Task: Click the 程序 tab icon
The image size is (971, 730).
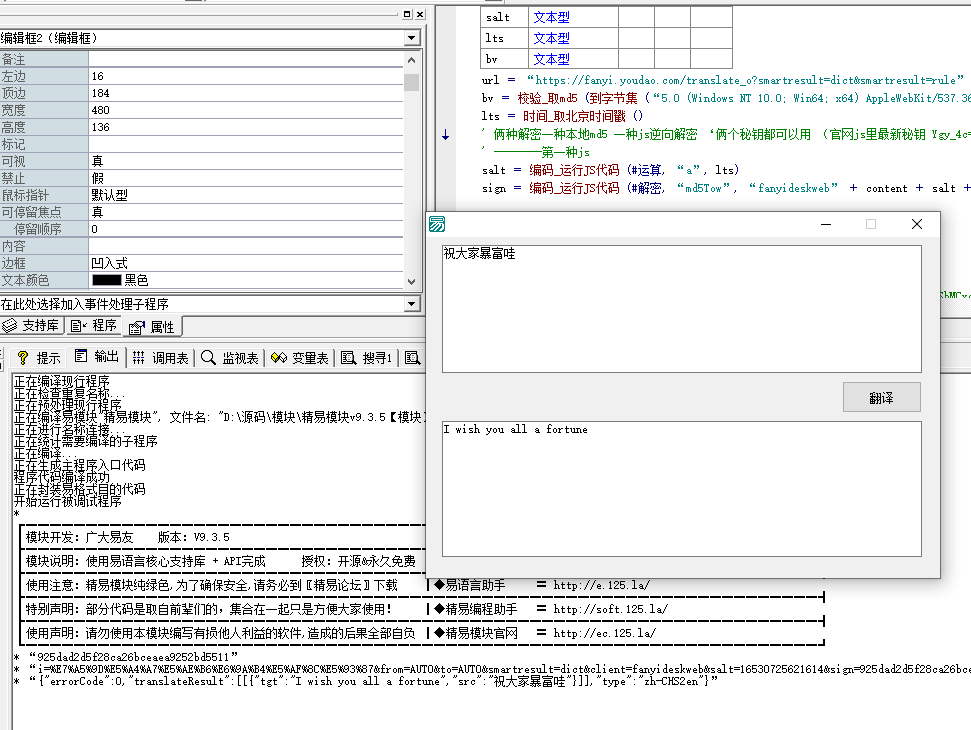Action: 79,326
